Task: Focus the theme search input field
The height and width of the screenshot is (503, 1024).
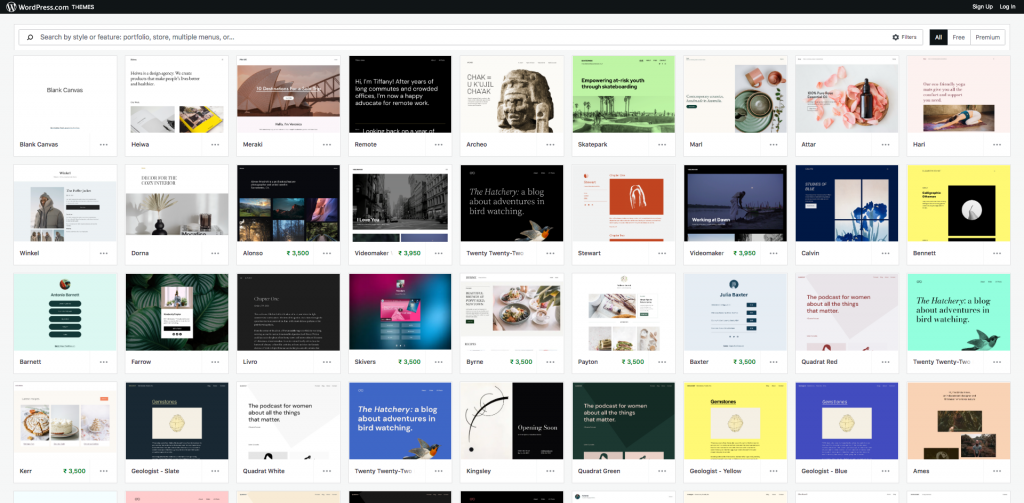Action: (460, 37)
